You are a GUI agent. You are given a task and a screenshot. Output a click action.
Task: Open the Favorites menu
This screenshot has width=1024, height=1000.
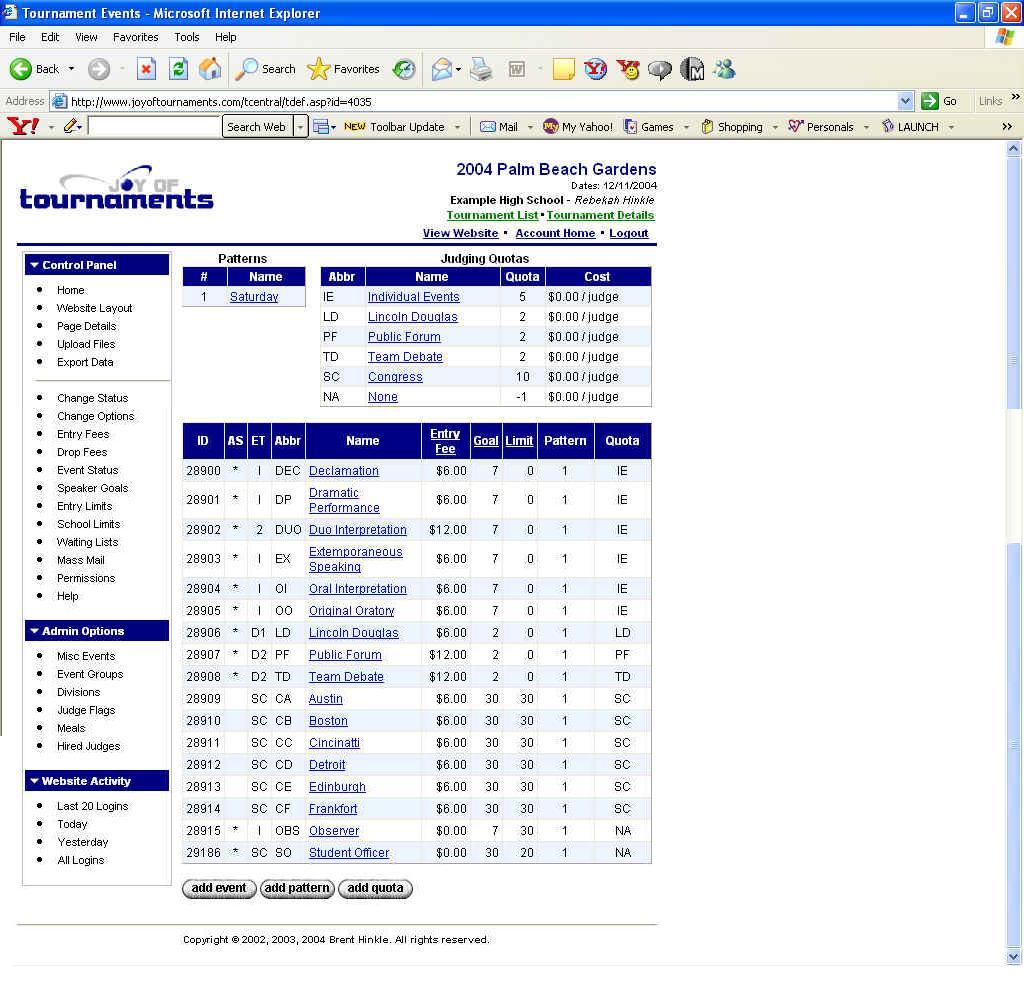[135, 37]
